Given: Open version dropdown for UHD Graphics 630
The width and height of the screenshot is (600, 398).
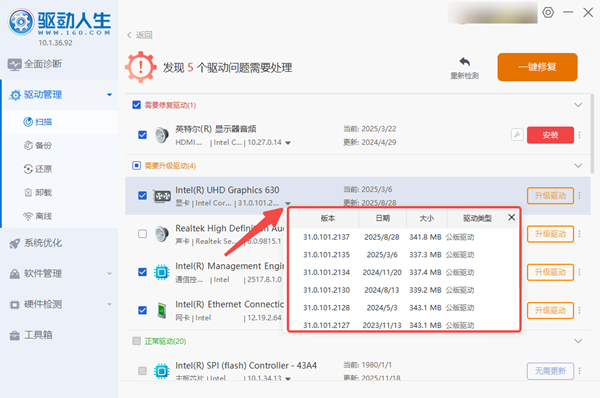Looking at the screenshot, I should pyautogui.click(x=288, y=203).
